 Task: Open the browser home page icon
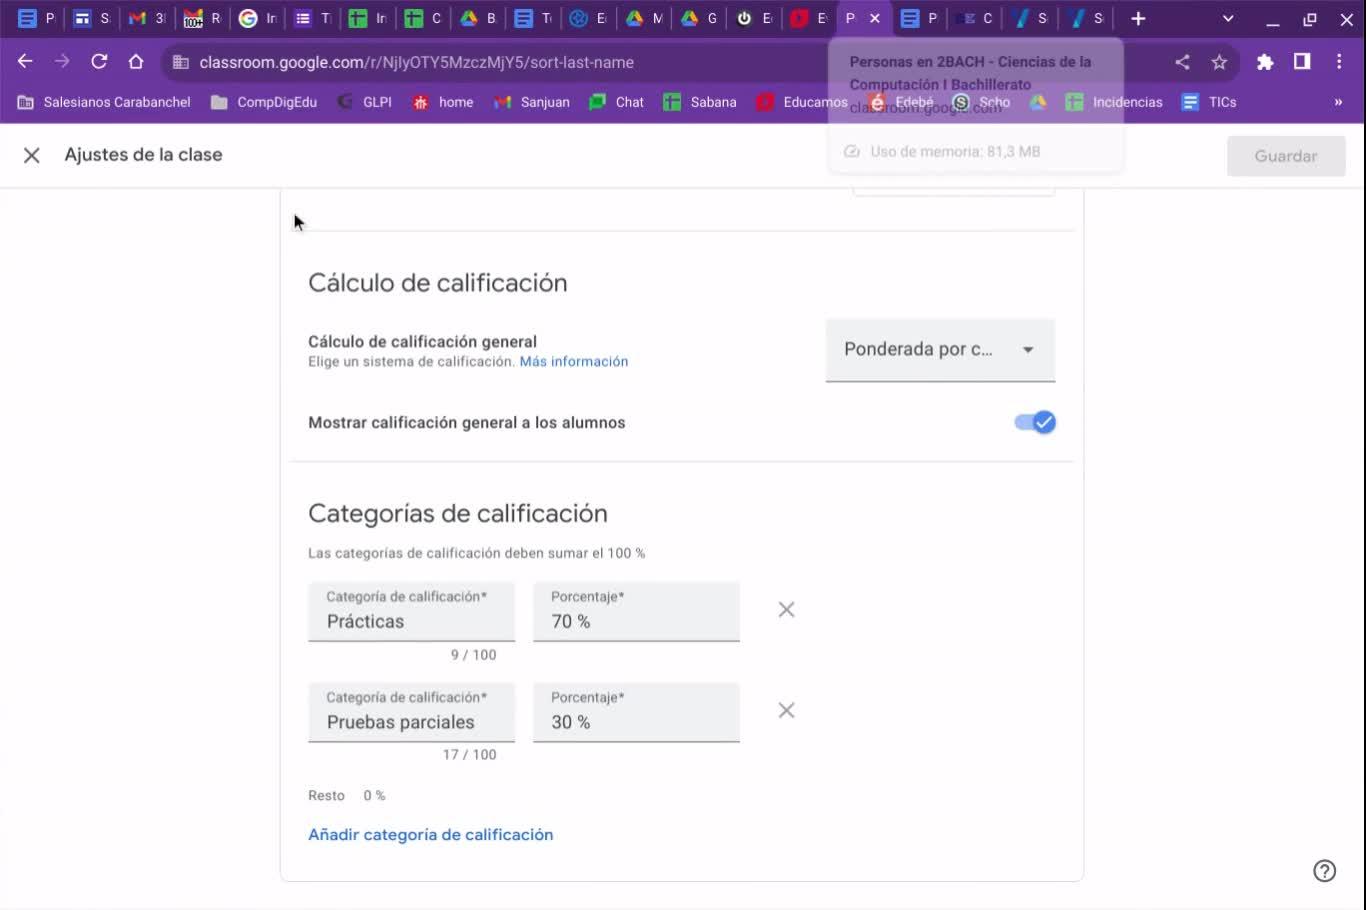136,62
